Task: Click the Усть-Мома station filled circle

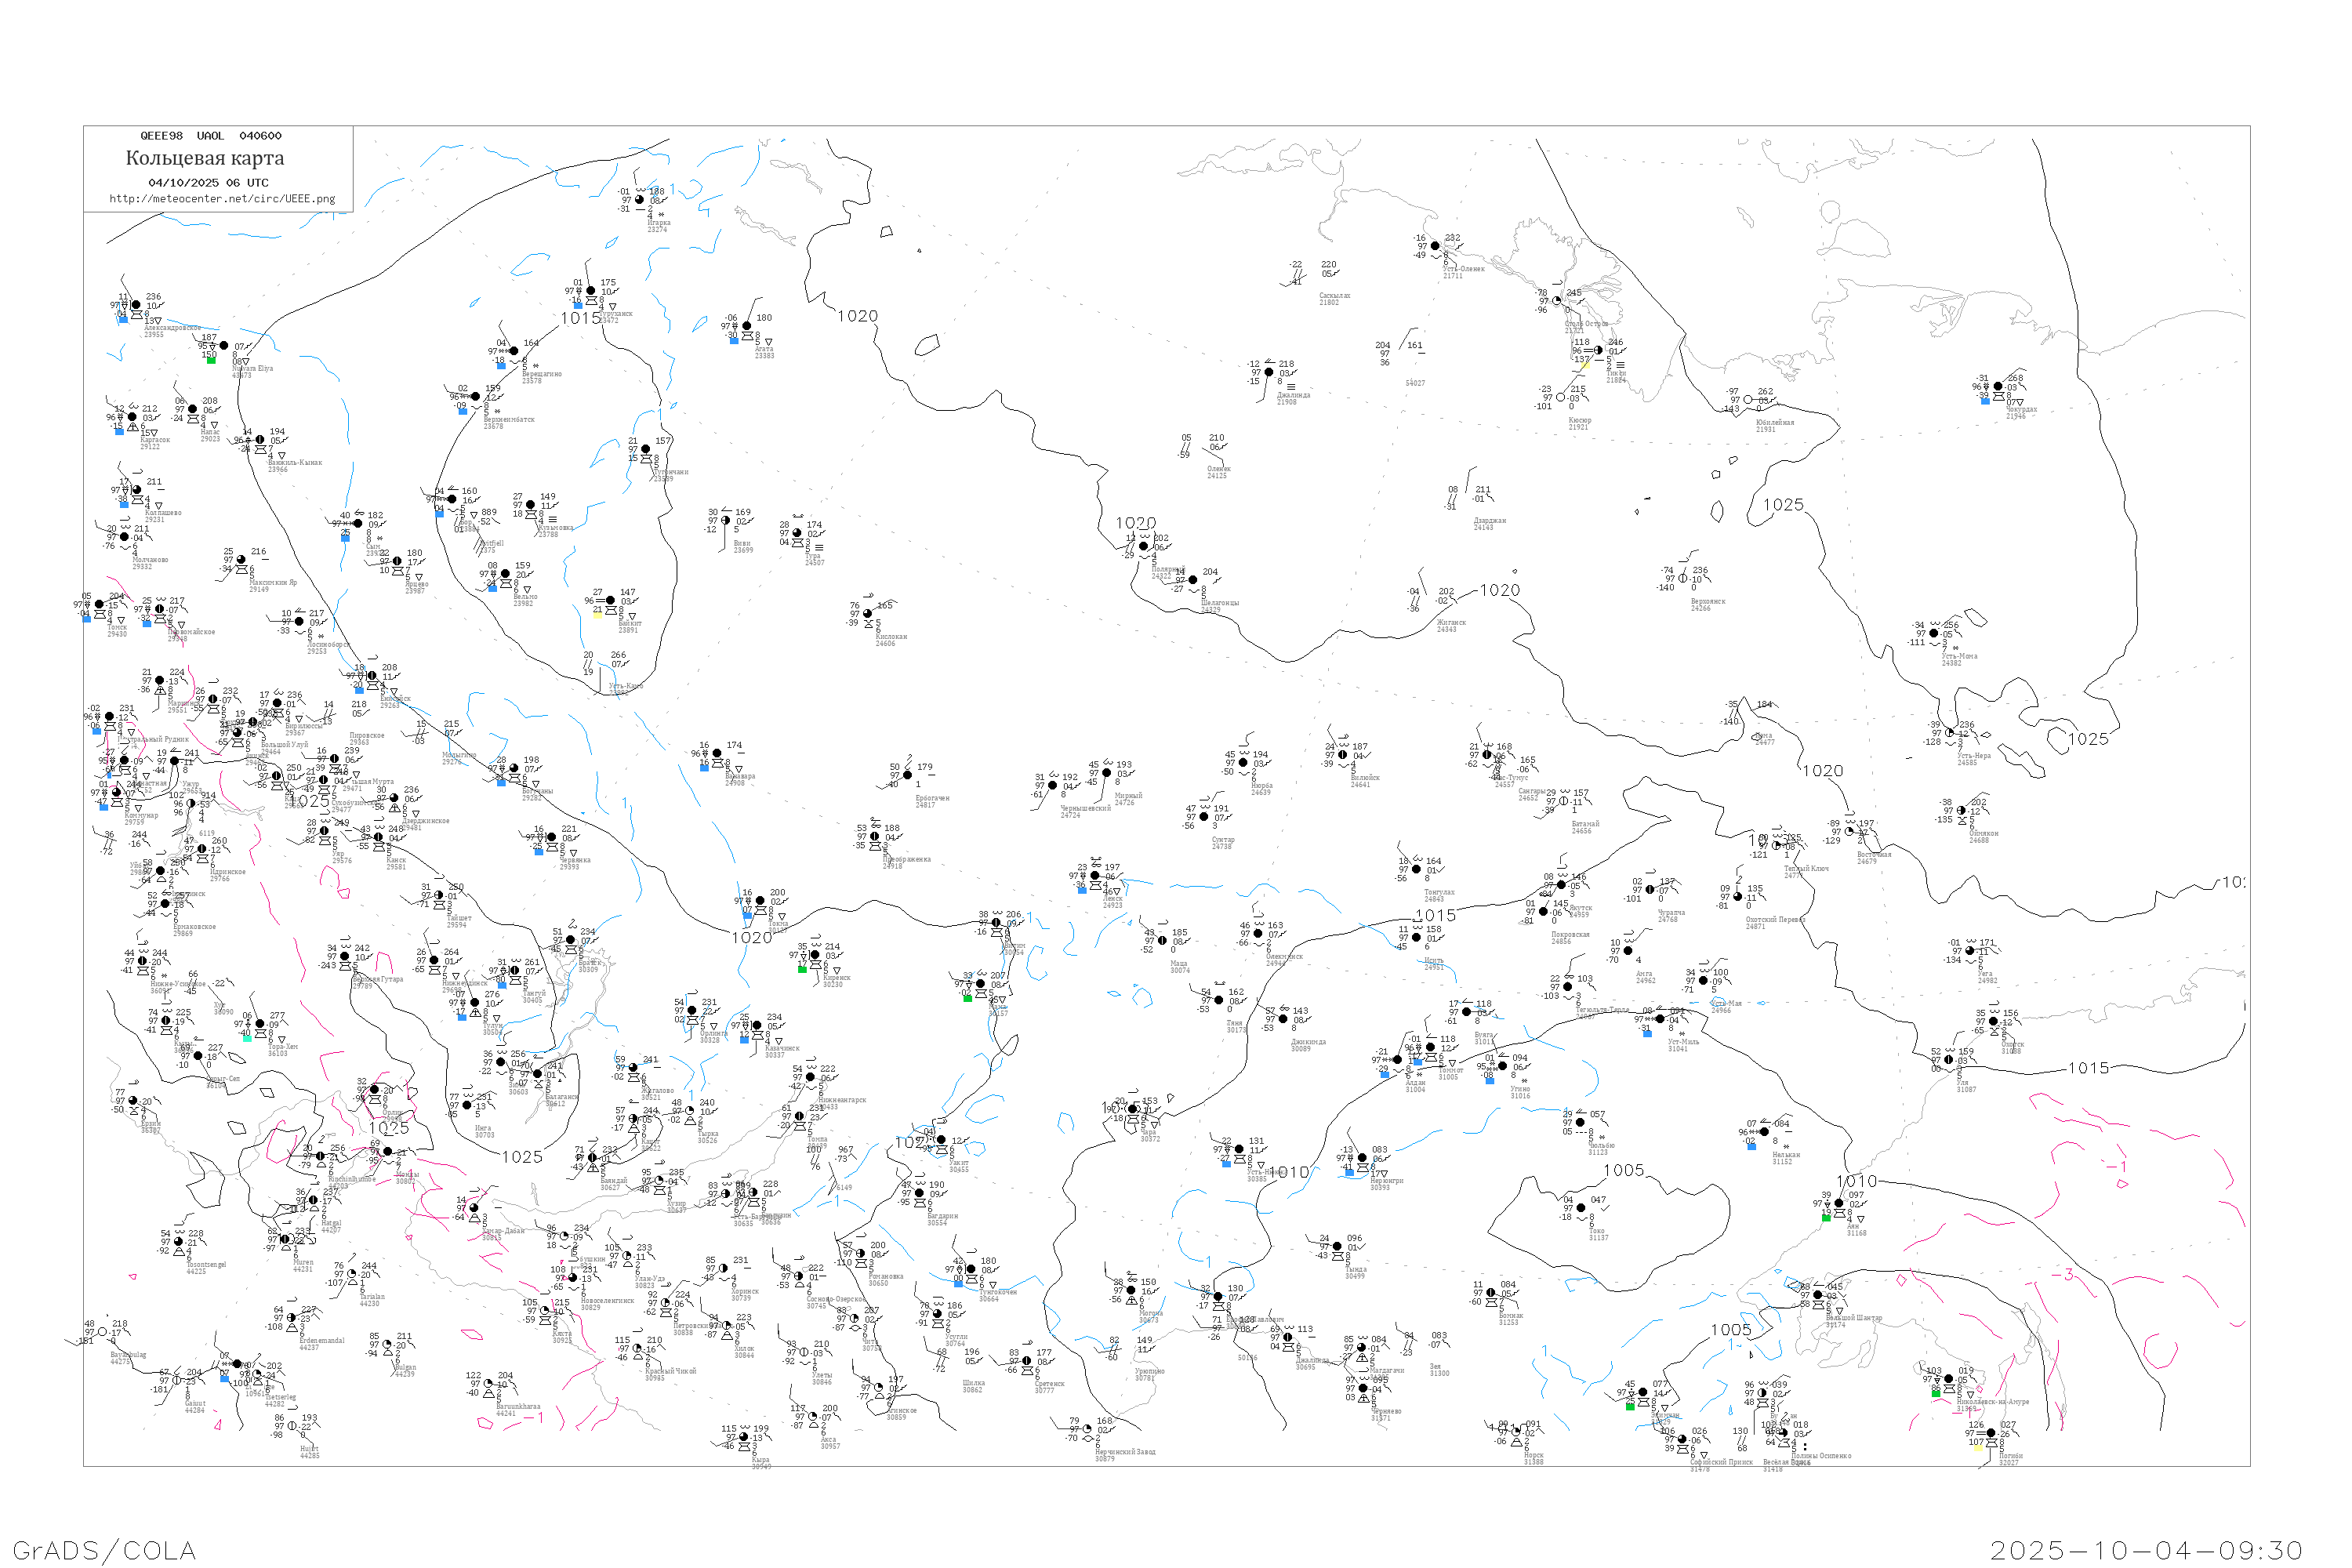Action: (x=1934, y=633)
